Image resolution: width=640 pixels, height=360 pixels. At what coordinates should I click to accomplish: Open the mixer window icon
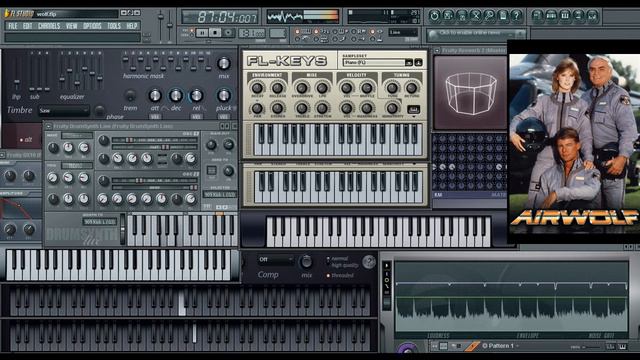592,16
